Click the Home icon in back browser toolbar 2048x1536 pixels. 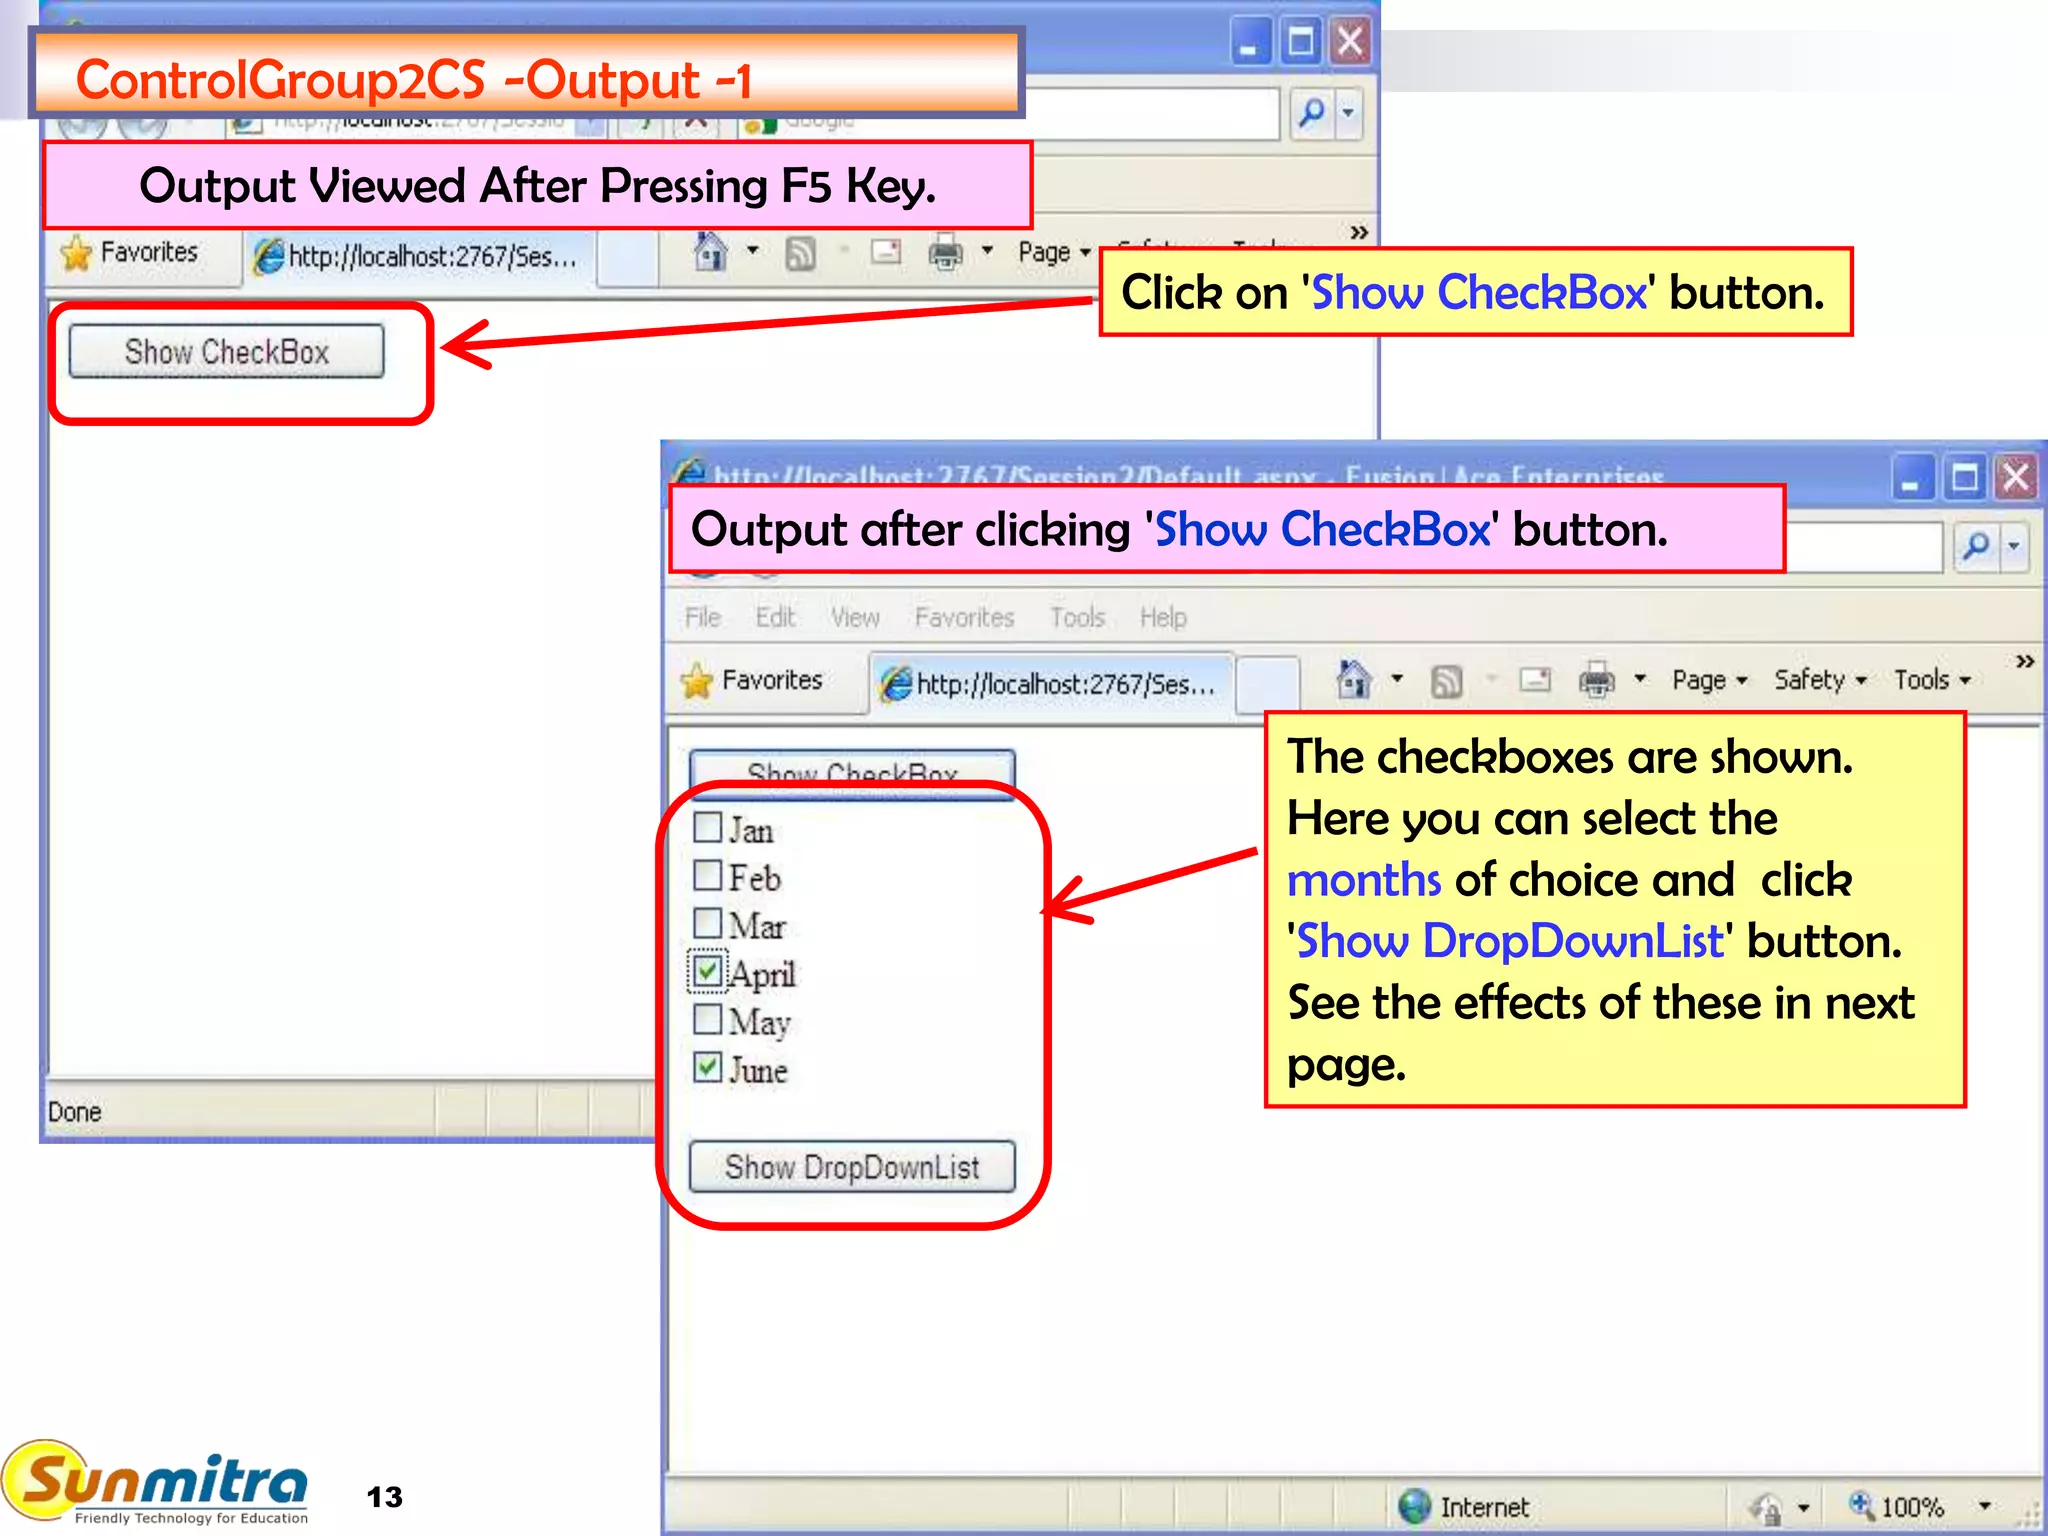[710, 252]
